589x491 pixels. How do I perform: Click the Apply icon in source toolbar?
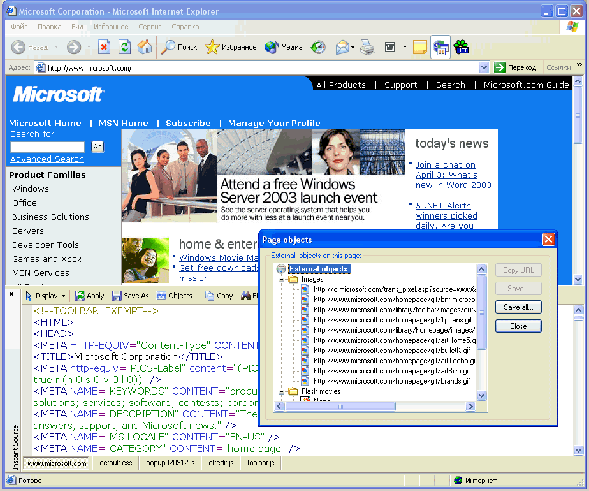coord(89,296)
